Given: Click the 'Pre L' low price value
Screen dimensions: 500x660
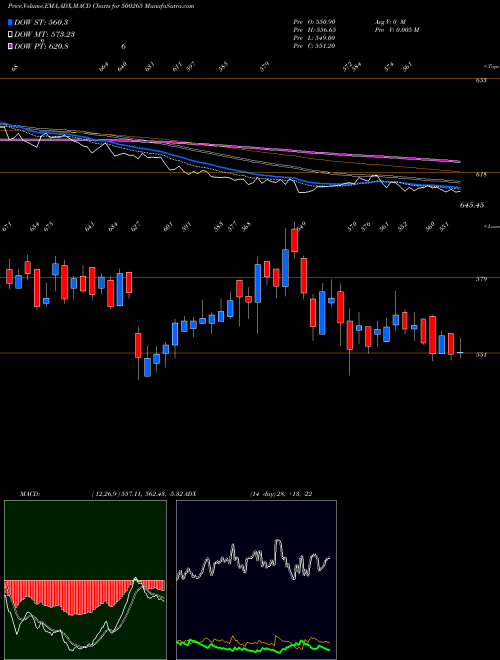Looking at the screenshot, I should click(314, 37).
